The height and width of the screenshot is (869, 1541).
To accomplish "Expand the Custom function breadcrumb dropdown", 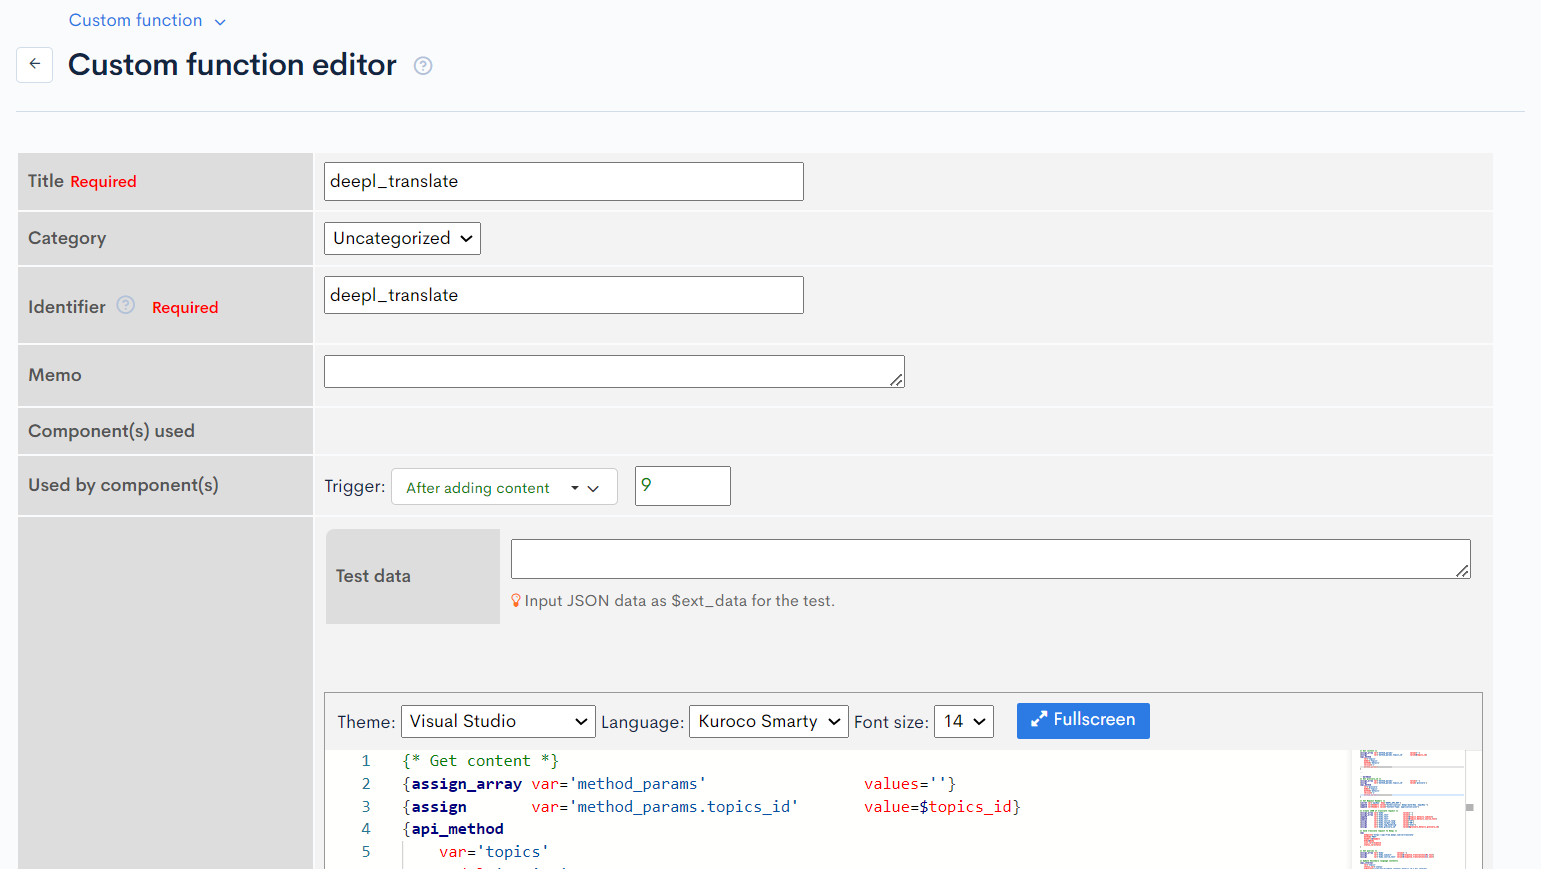I will [220, 22].
